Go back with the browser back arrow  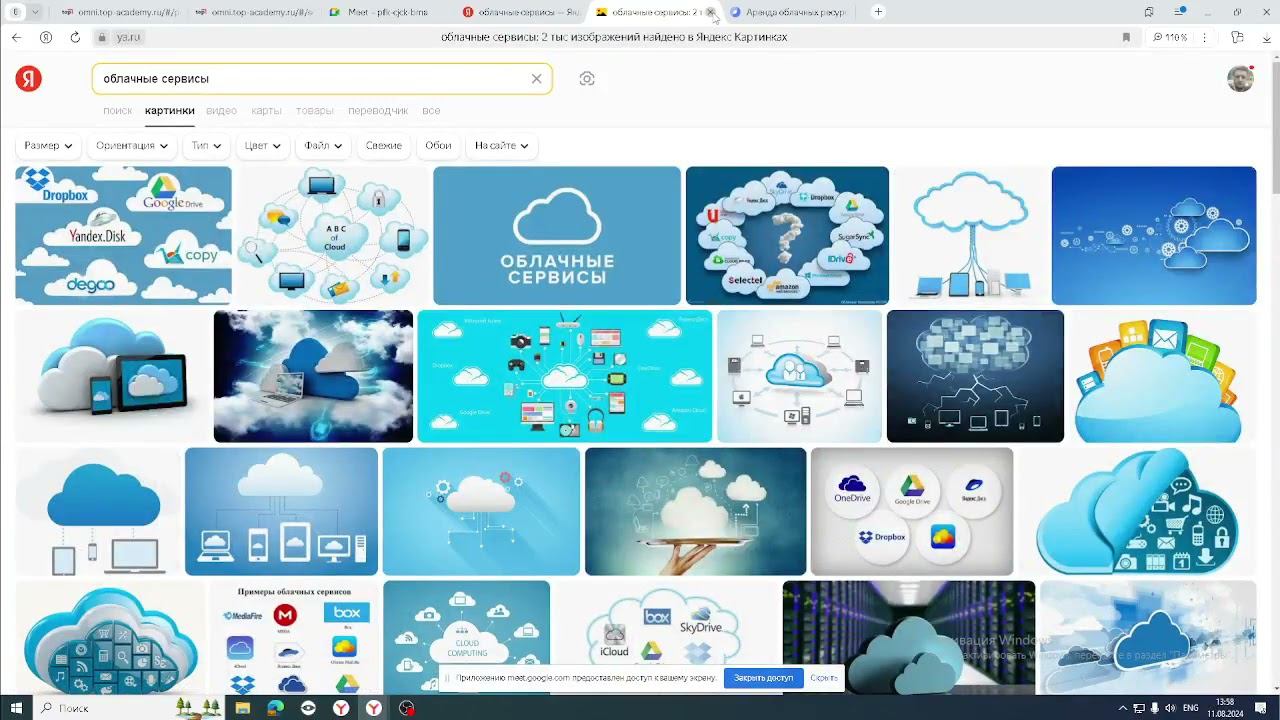[16, 37]
